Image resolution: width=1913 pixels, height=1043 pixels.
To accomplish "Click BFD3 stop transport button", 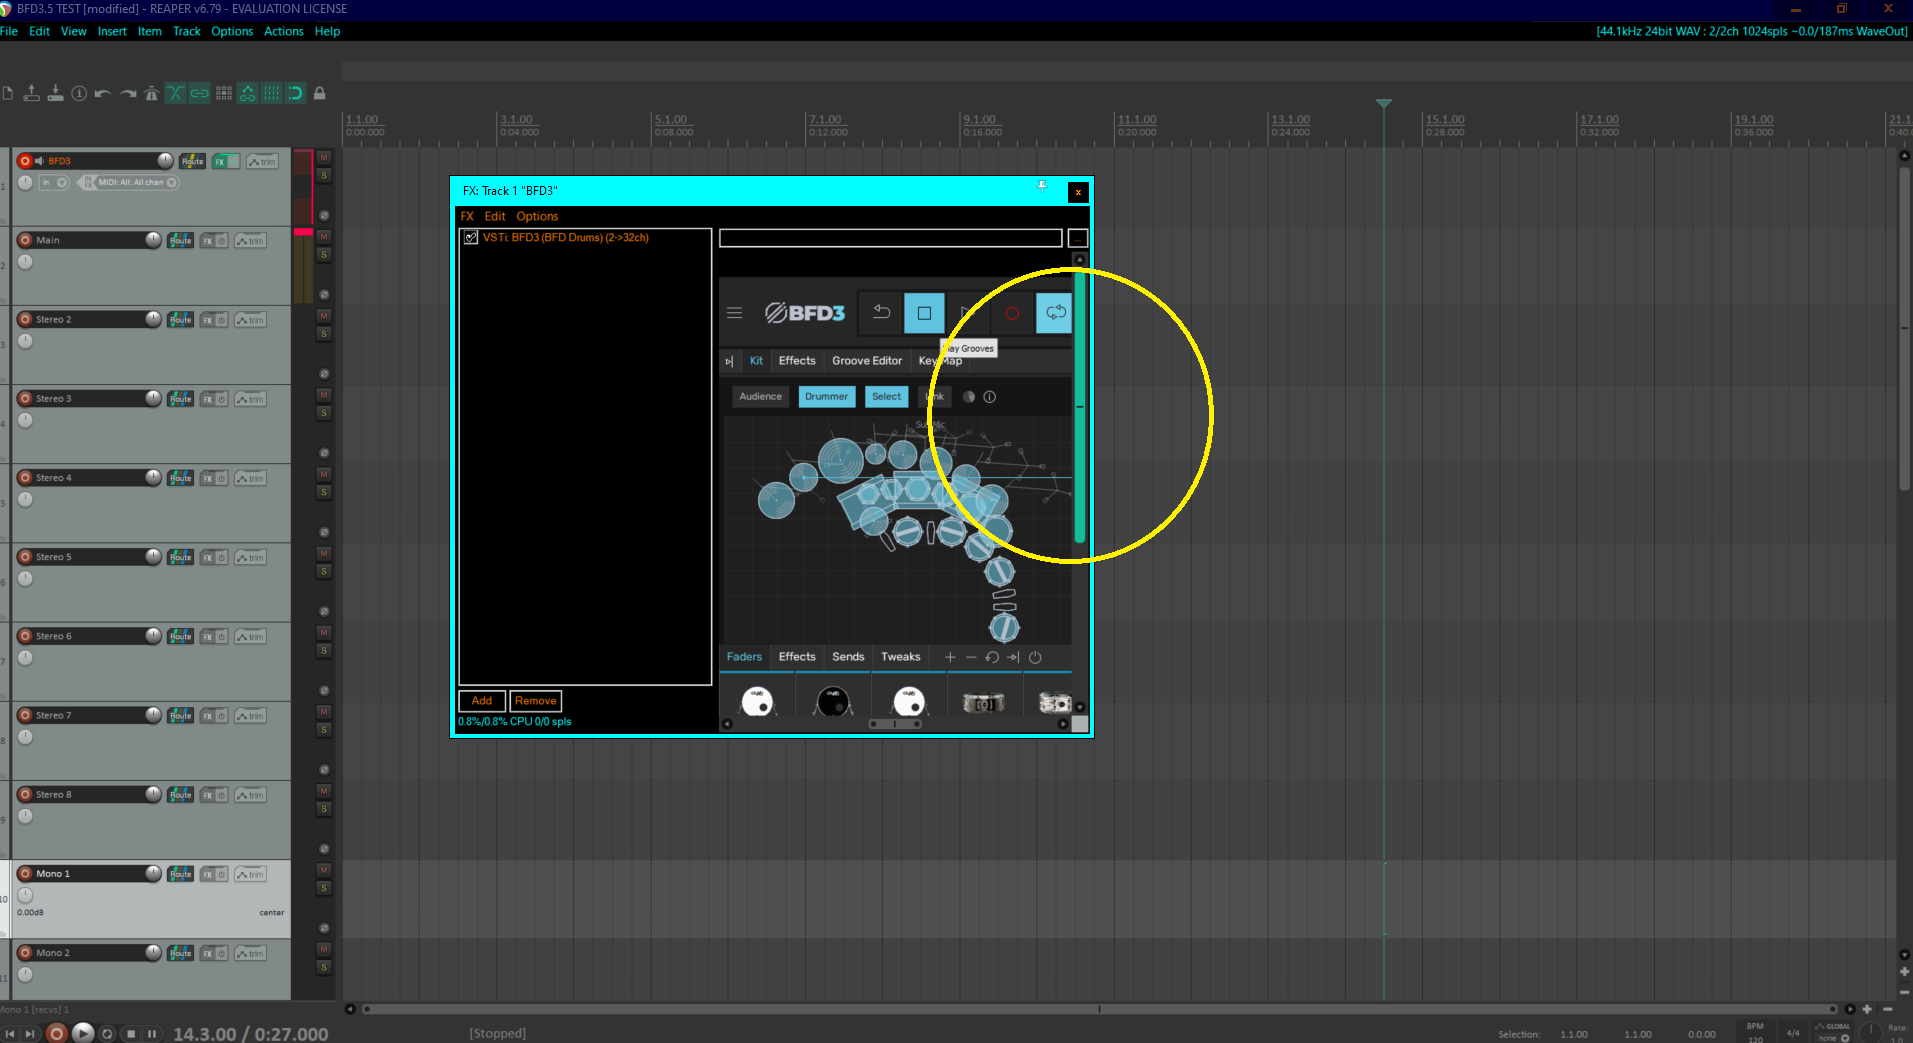I will point(924,313).
